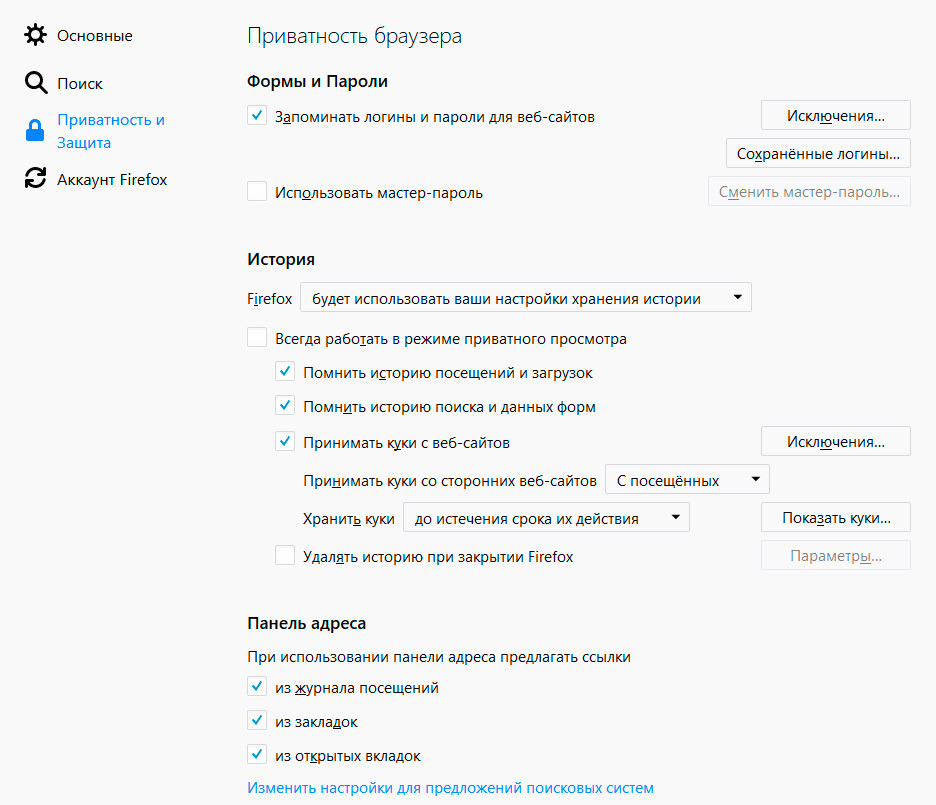The height and width of the screenshot is (805, 936).
Task: Open search engine suggestions settings link
Action: click(x=450, y=788)
